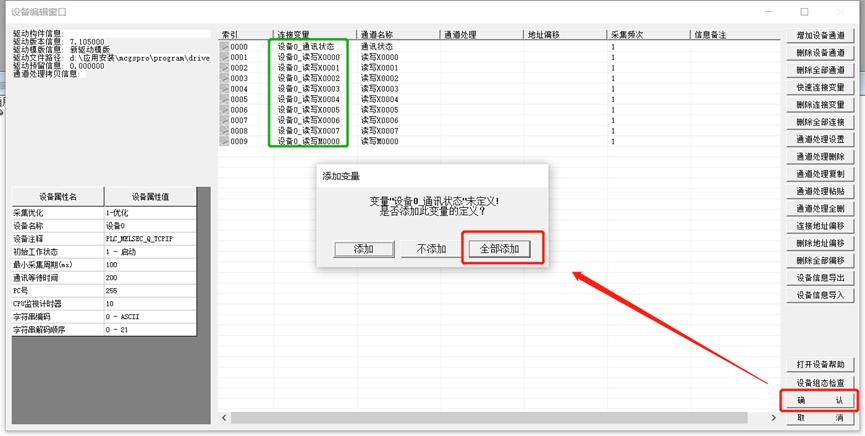This screenshot has width=865, height=436.
Task: Click the 删除全部偏移 button
Action: (820, 260)
